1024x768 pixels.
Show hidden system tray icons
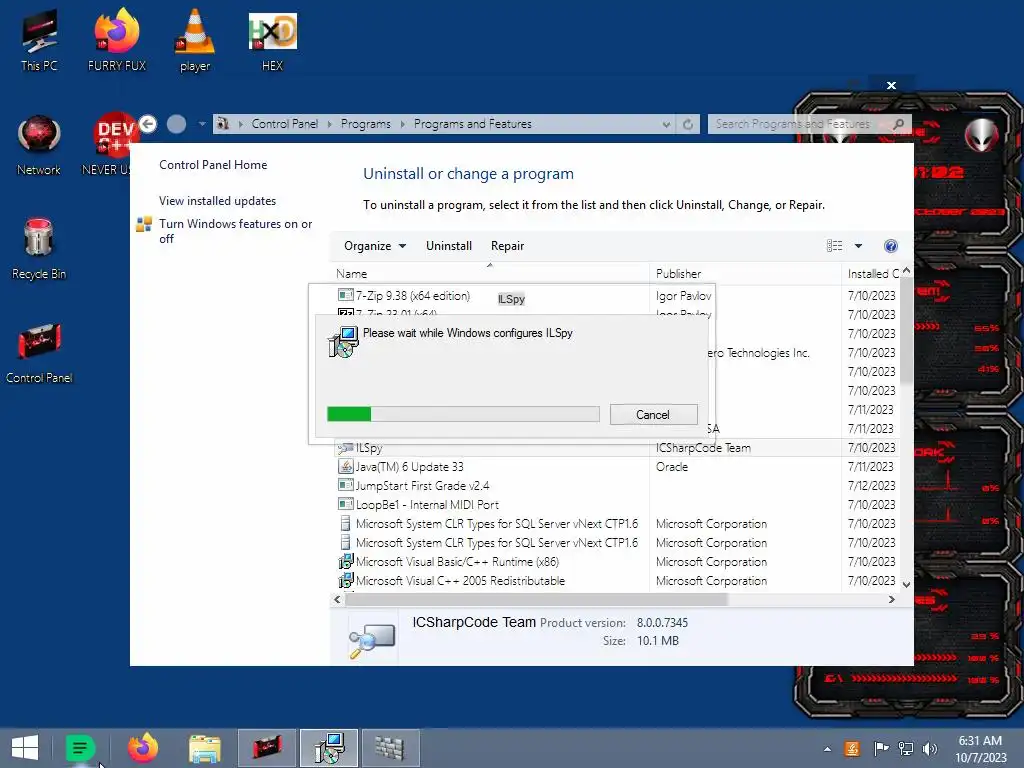point(827,749)
